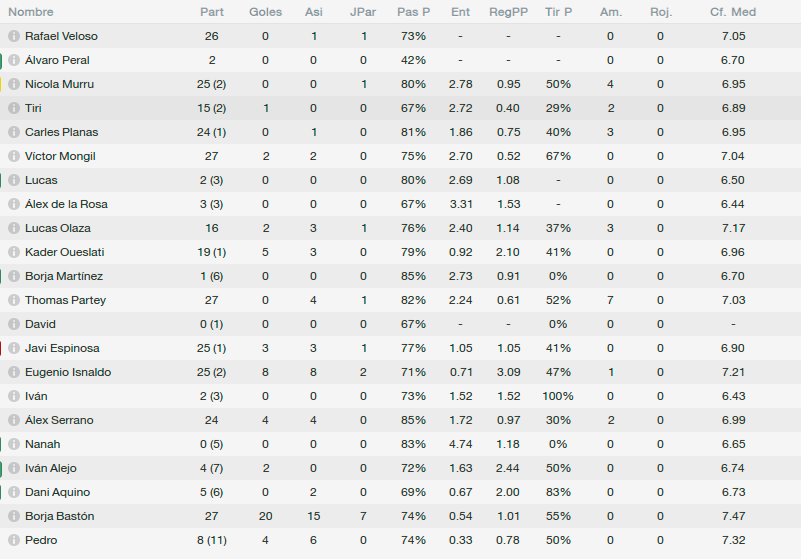Open info icon for Thomas Partey
The width and height of the screenshot is (801, 559).
(14, 300)
